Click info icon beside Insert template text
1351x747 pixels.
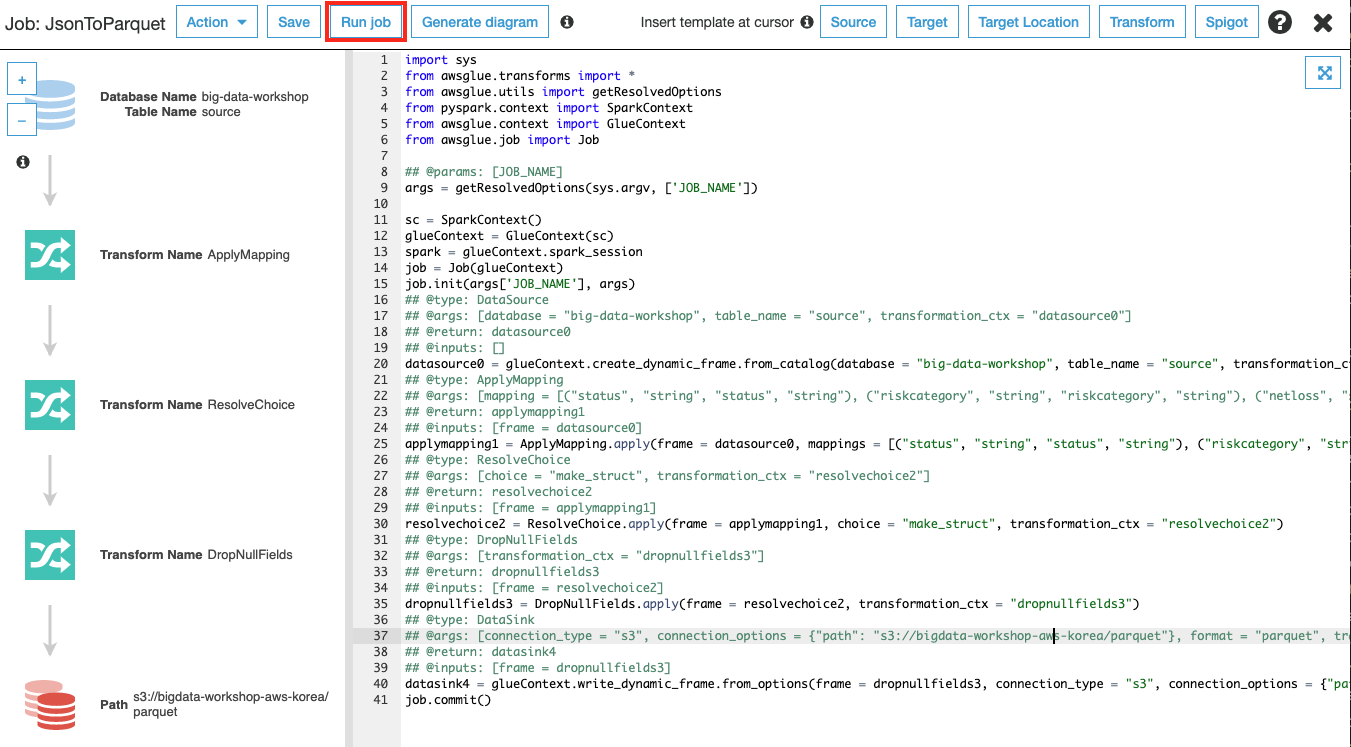[x=806, y=22]
